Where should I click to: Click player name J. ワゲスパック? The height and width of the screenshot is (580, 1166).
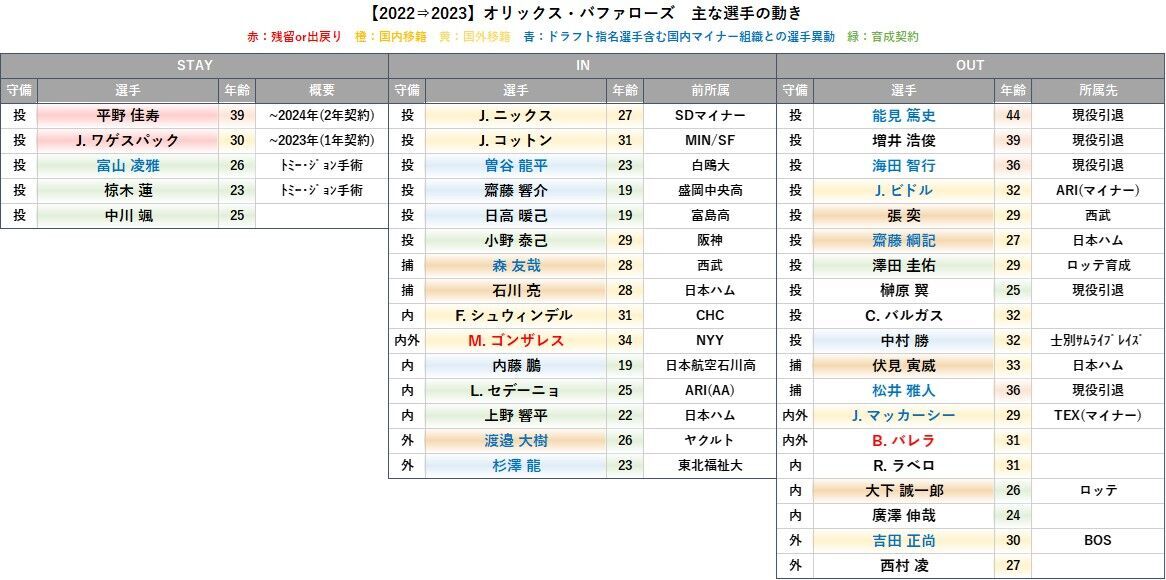128,141
